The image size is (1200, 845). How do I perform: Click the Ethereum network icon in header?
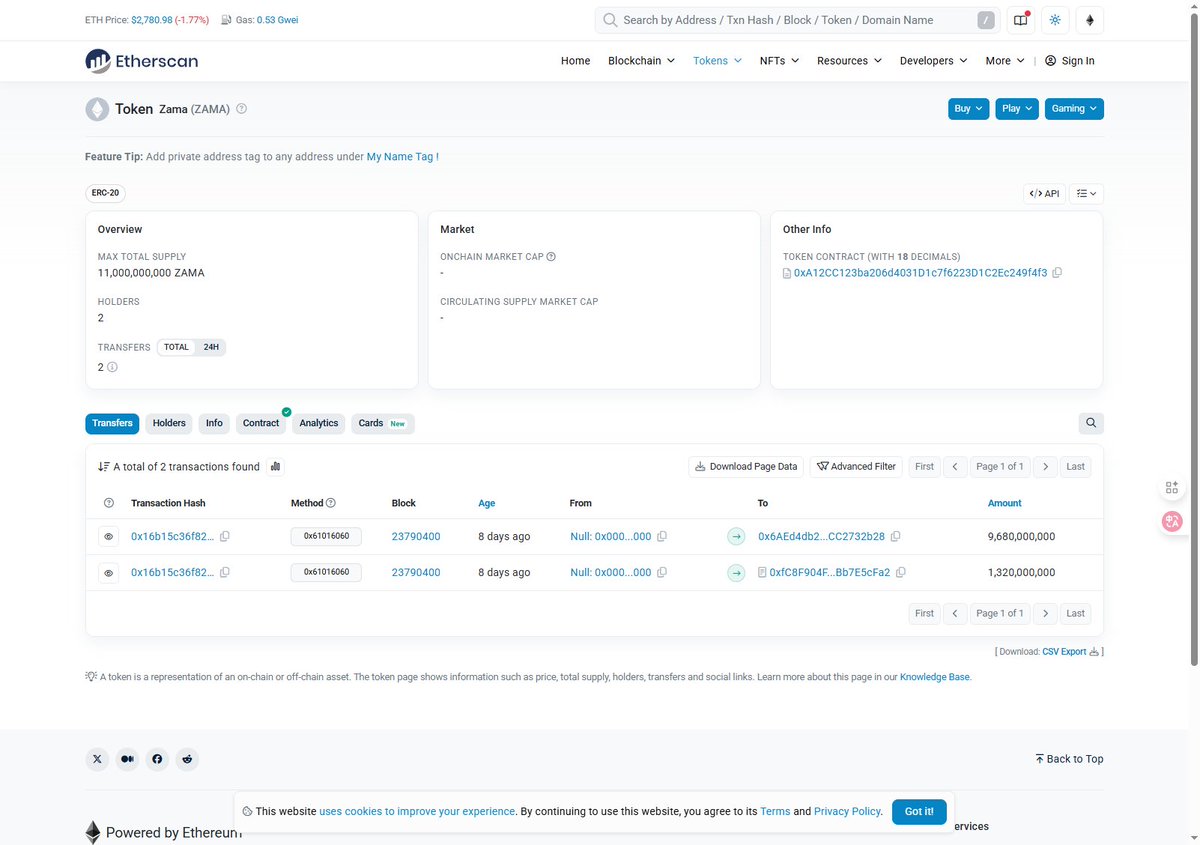coord(1090,20)
